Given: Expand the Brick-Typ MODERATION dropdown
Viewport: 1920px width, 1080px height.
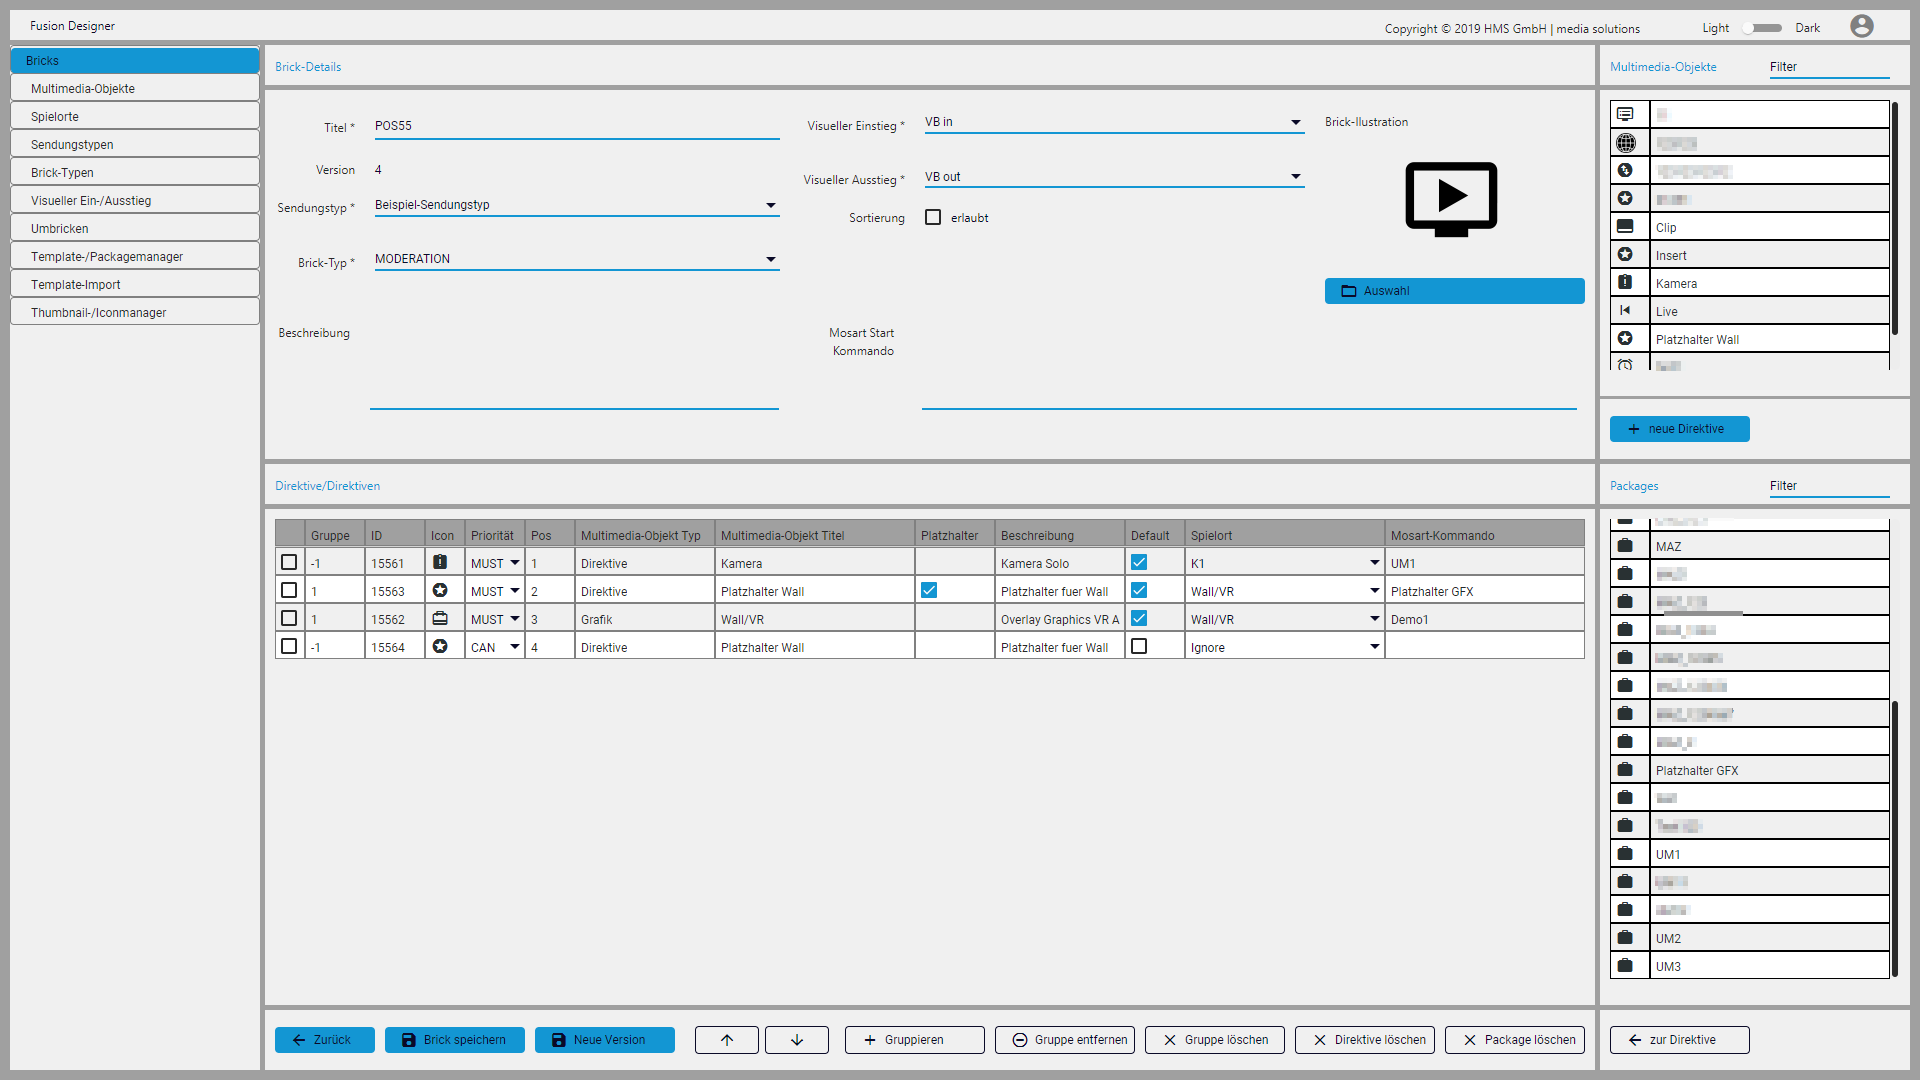Looking at the screenshot, I should point(771,260).
